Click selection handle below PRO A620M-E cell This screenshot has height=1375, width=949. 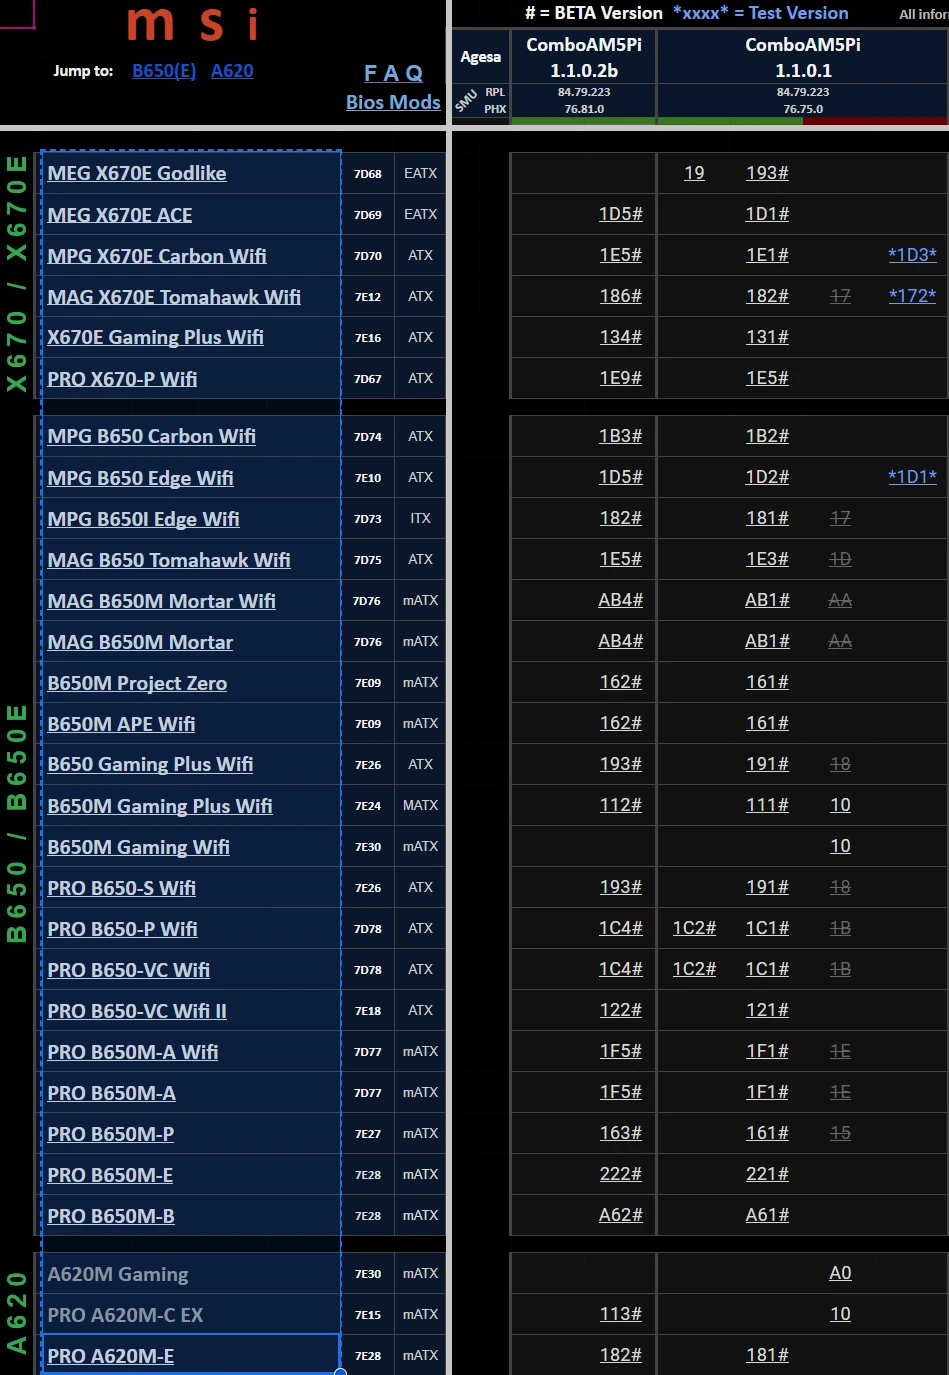coord(340,1372)
